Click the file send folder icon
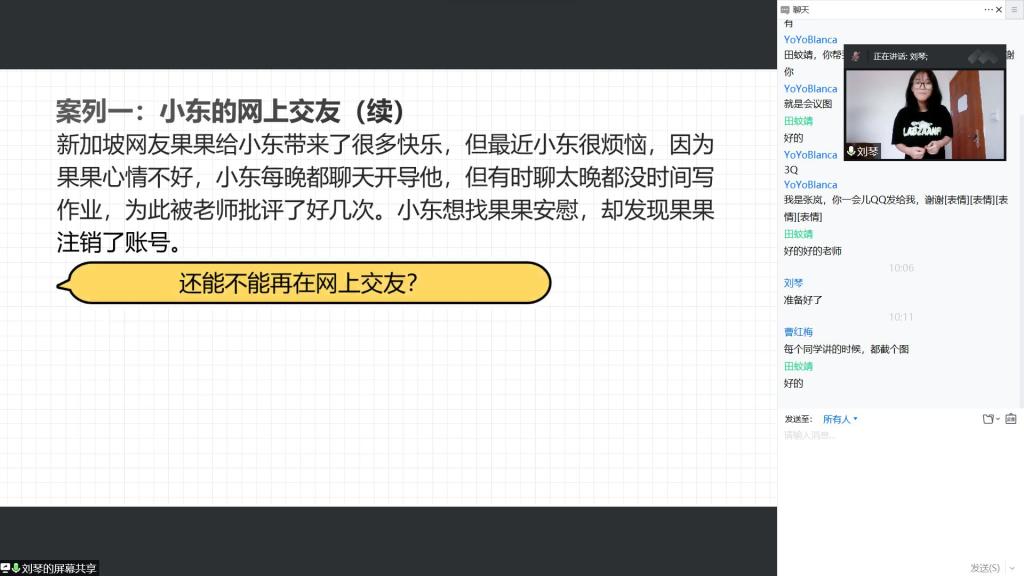The width and height of the screenshot is (1024, 576). click(x=987, y=419)
